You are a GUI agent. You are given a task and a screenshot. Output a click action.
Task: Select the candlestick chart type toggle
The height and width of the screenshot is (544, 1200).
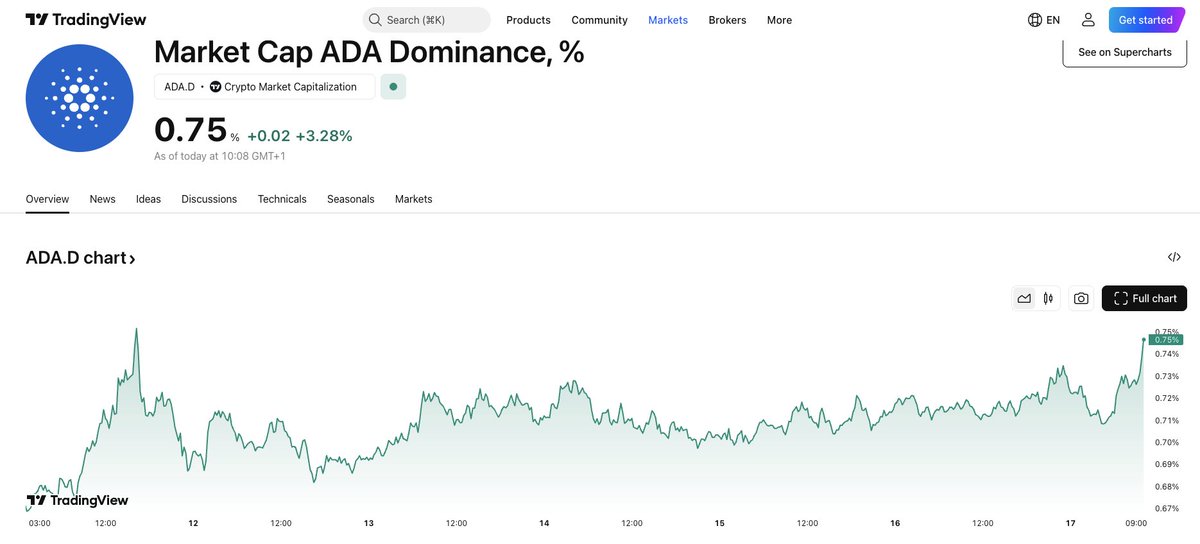pos(1049,298)
